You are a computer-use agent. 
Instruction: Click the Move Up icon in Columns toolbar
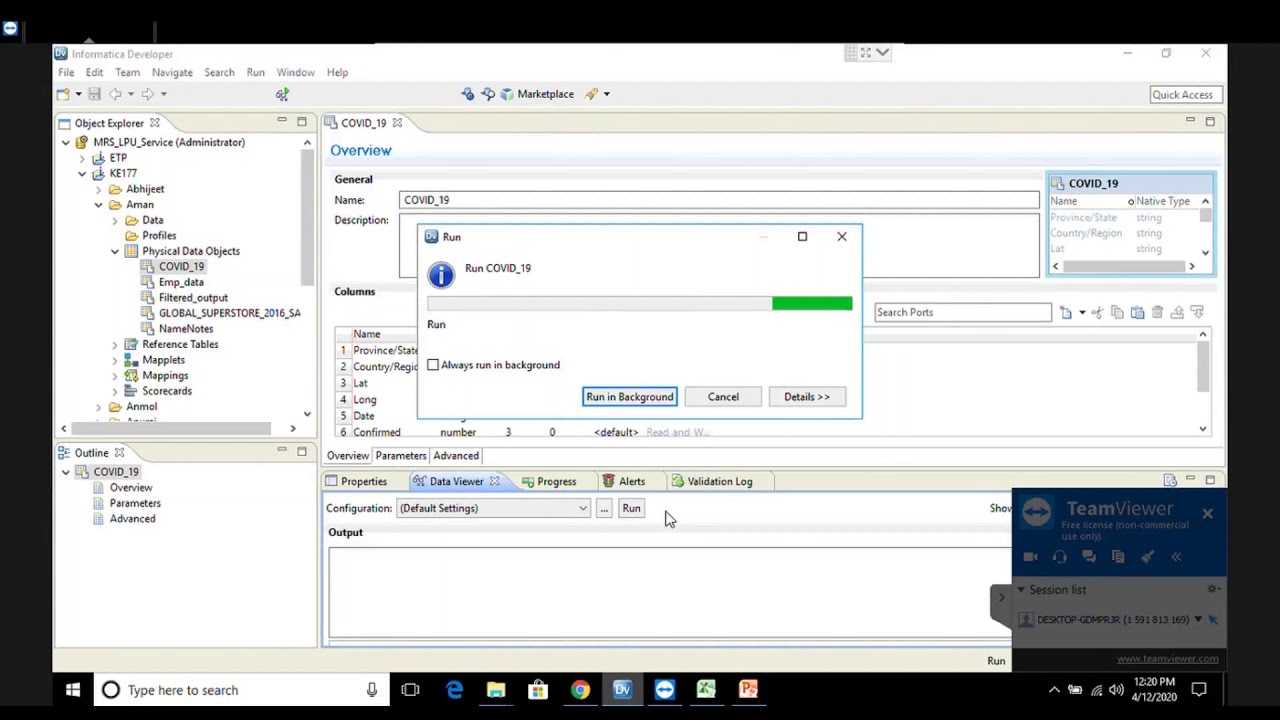(x=1177, y=313)
